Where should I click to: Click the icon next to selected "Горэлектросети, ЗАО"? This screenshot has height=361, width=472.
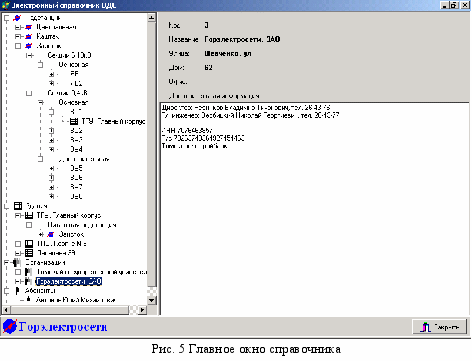(29, 281)
